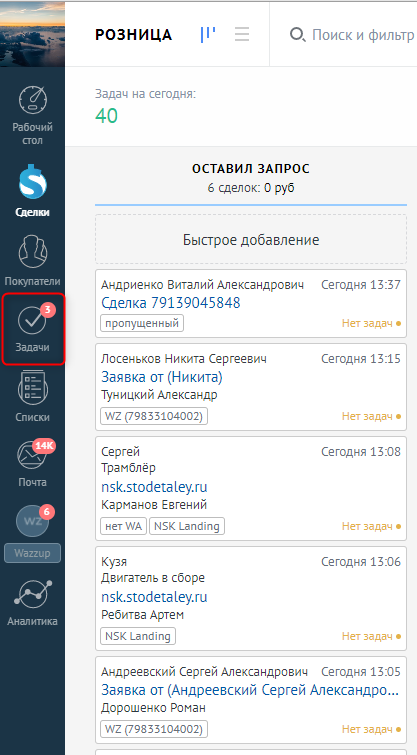Open deal Сделка 79139045848
417x755 pixels.
[x=170, y=303]
